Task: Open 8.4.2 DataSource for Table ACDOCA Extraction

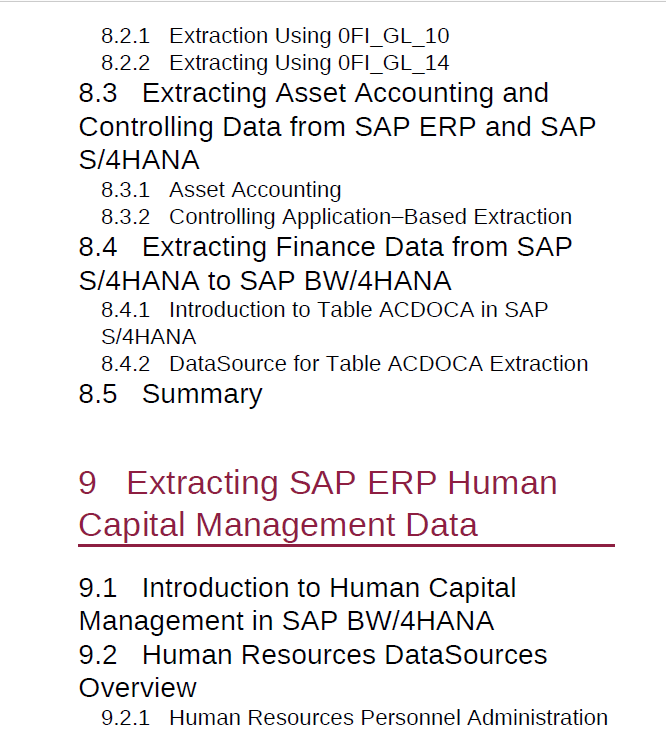Action: click(x=344, y=364)
